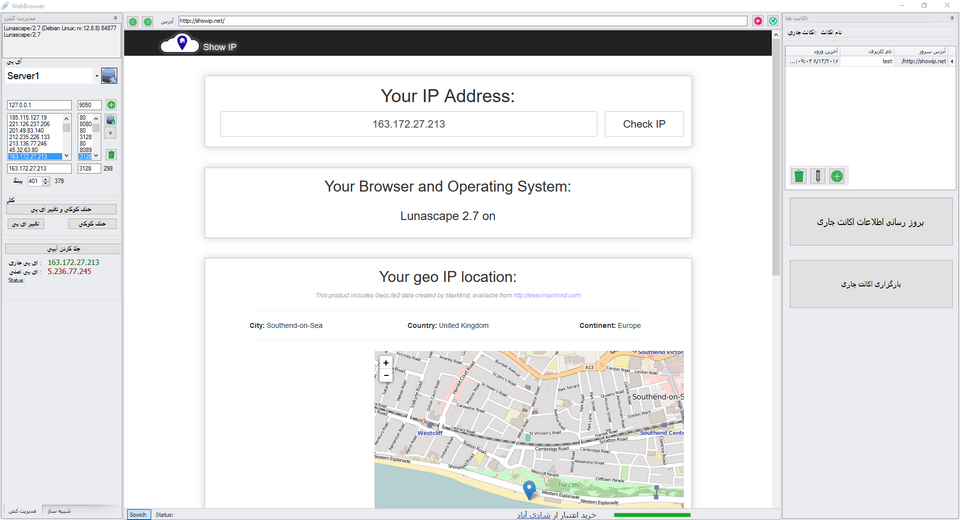Screen dimensions: 960x520
Task: Open the server database icon next to Server1
Action: pos(109,76)
